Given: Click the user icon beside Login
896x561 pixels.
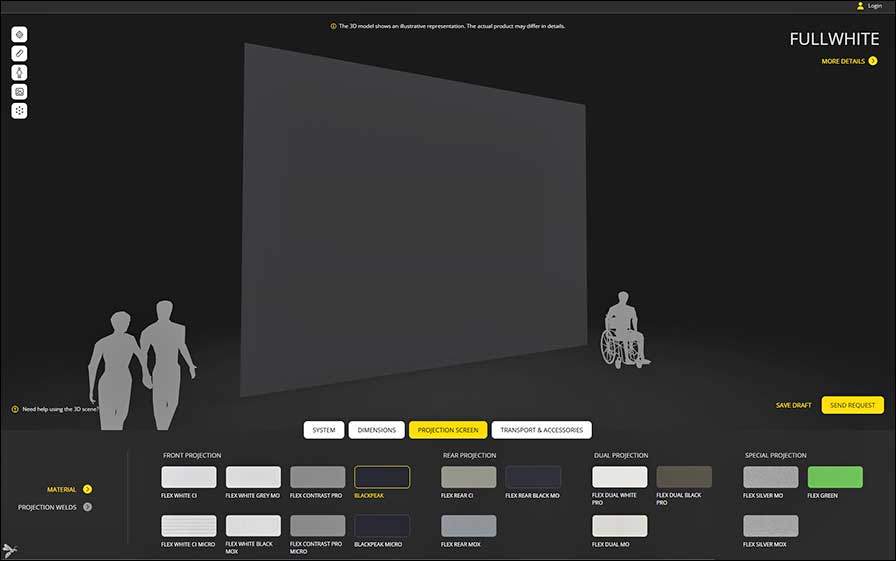Looking at the screenshot, I should (x=860, y=6).
